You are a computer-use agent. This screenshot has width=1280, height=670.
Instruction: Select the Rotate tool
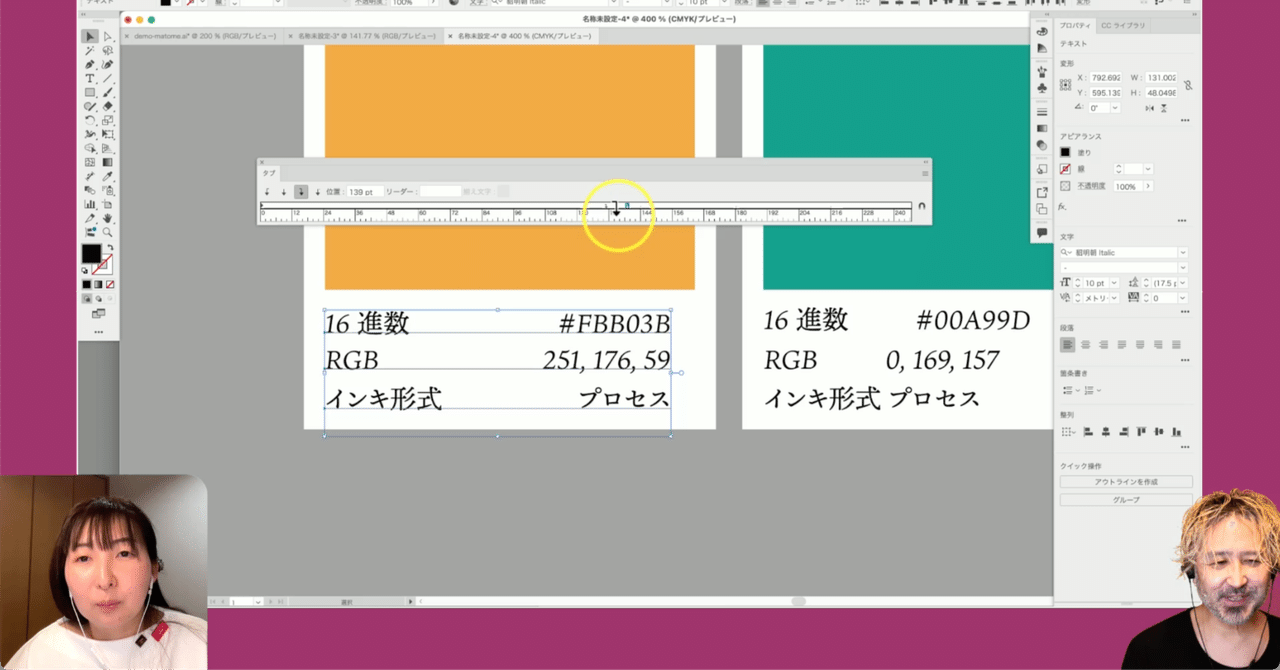89,120
